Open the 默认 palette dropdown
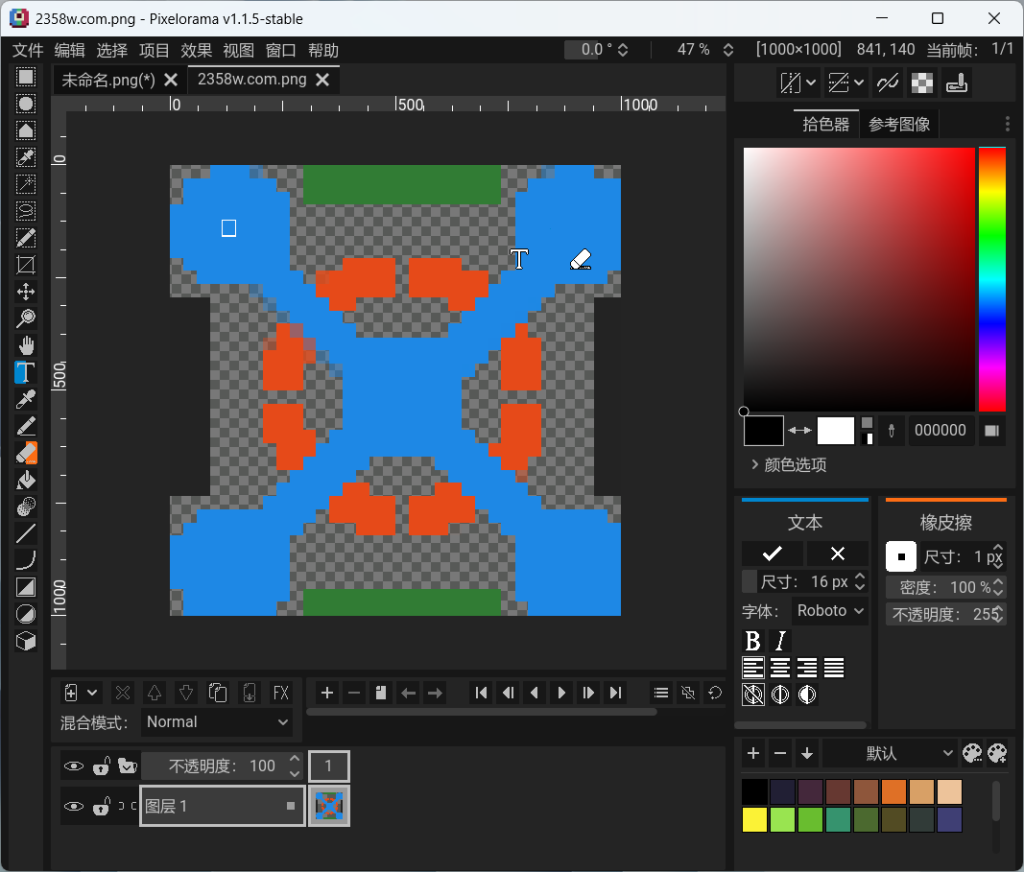This screenshot has width=1024, height=872. tap(890, 753)
